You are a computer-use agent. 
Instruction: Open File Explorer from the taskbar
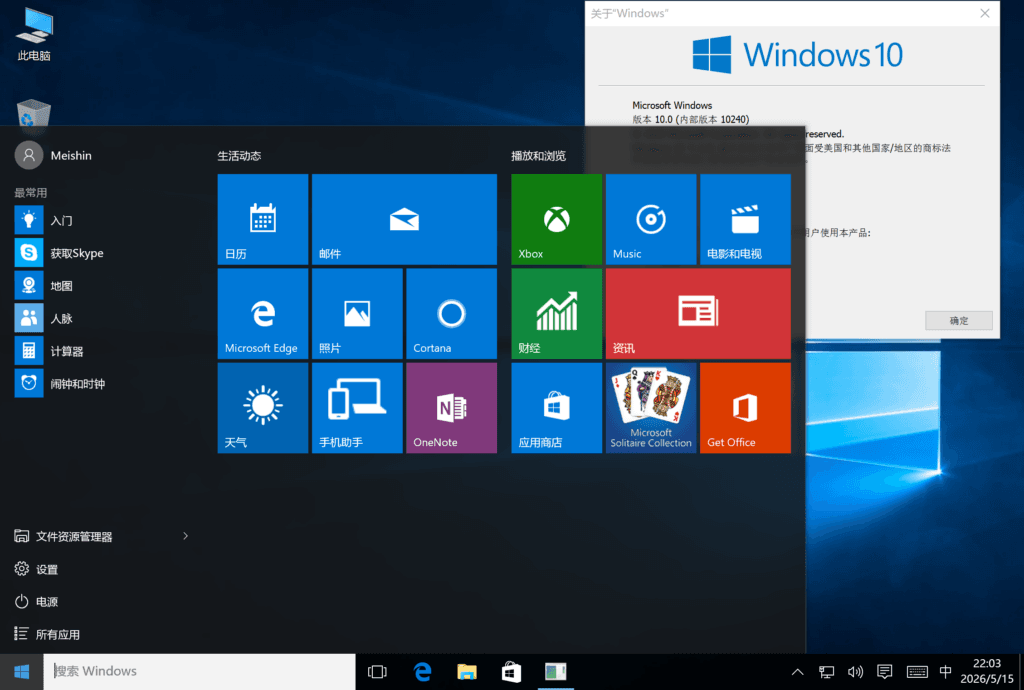[467, 672]
